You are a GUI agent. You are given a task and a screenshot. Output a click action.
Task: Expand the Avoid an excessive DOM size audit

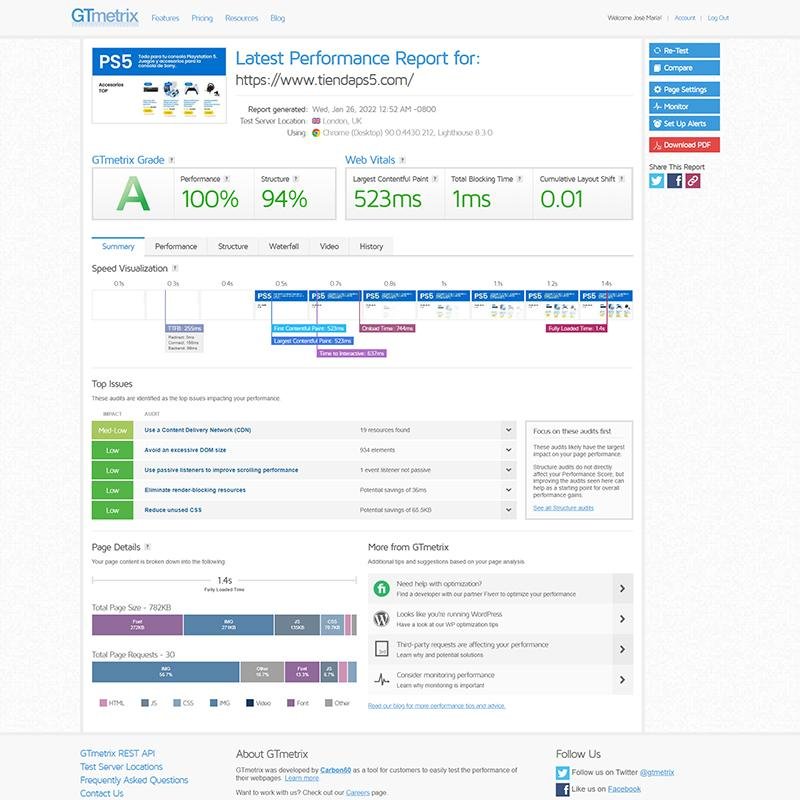coord(508,450)
